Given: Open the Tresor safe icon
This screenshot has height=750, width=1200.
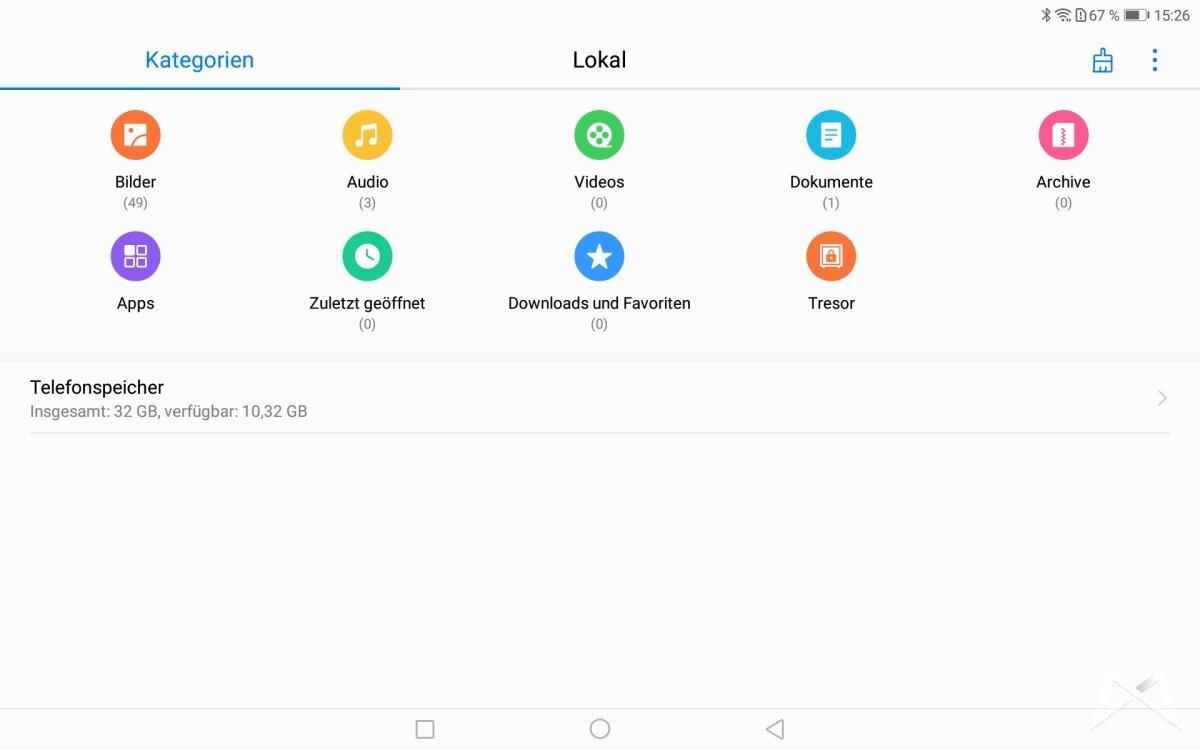Looking at the screenshot, I should coord(831,256).
